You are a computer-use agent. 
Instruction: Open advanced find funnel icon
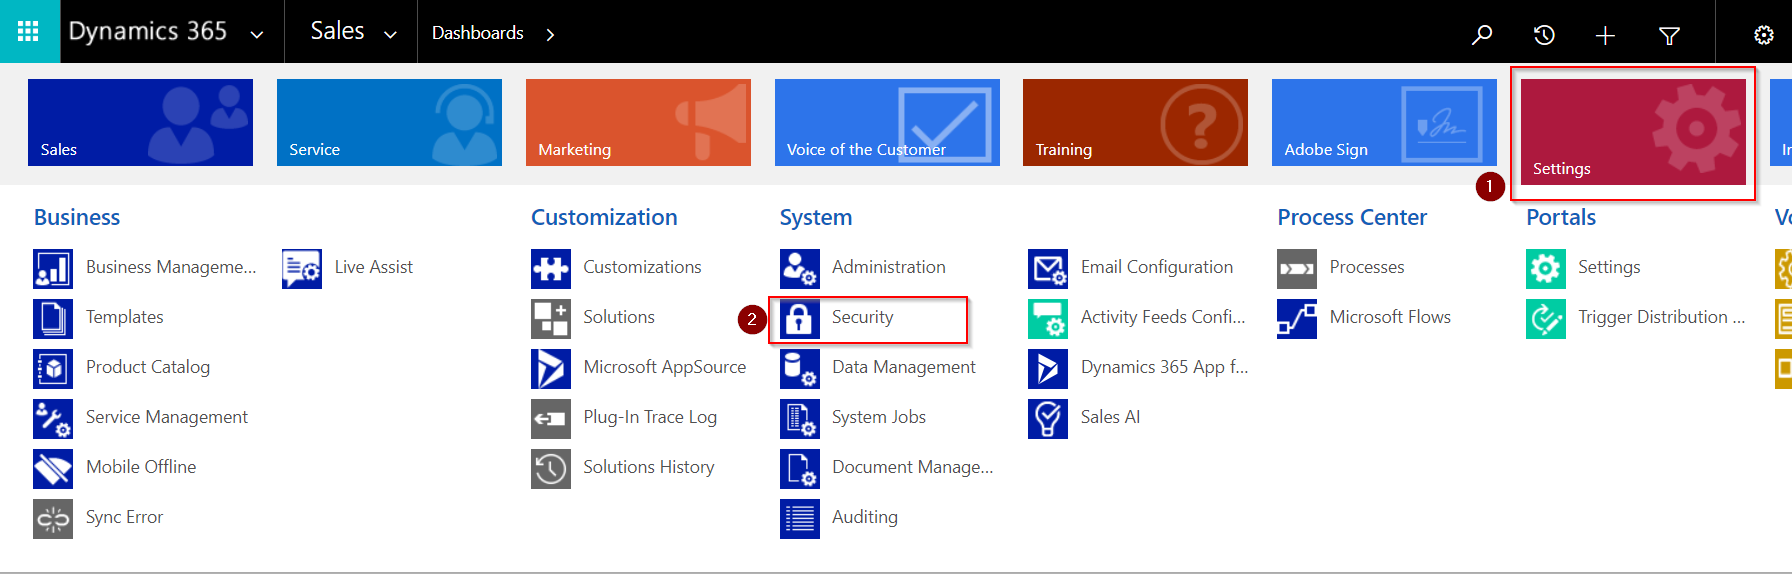pyautogui.click(x=1669, y=35)
